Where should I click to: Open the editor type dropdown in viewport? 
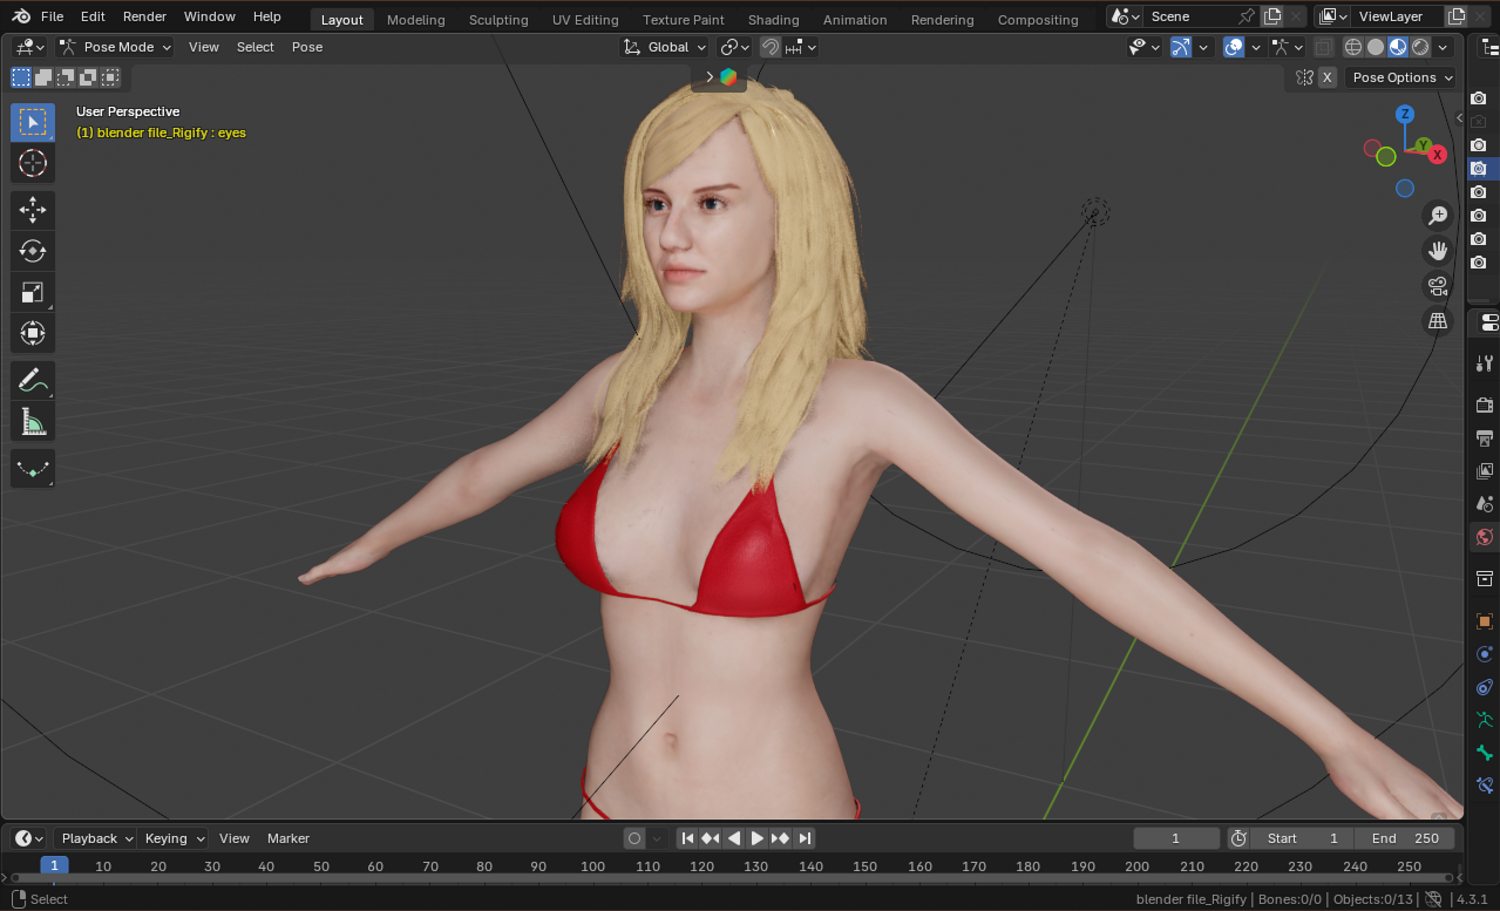coord(29,47)
